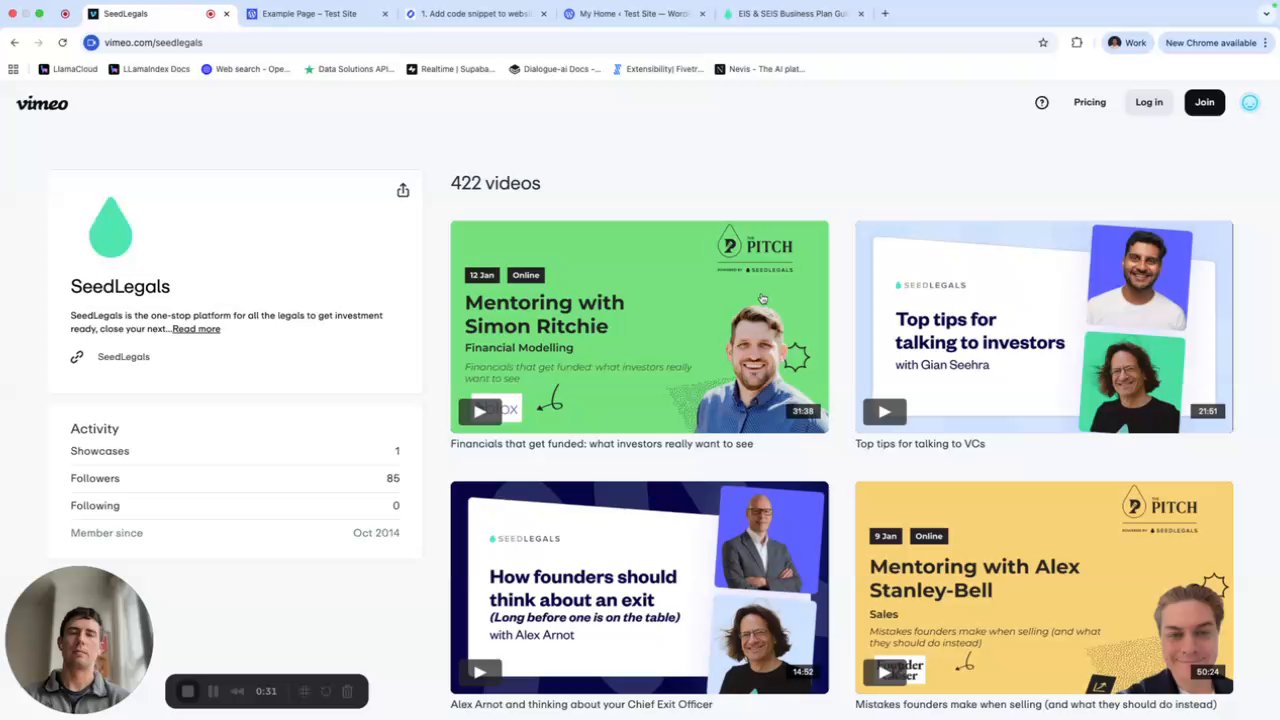
Task: Open the Chrome apps grid shortcut
Action: coord(13,69)
